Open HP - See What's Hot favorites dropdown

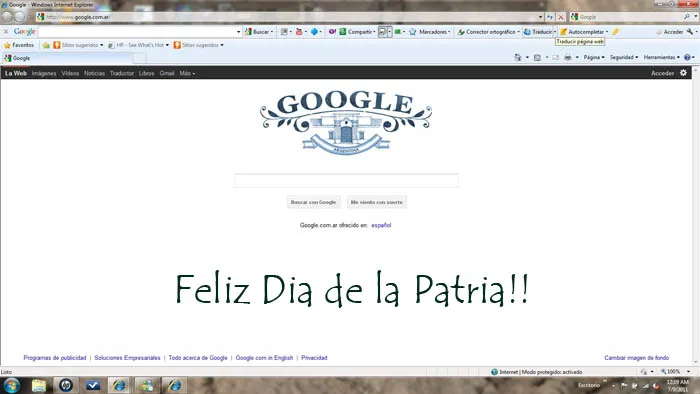pyautogui.click(x=167, y=45)
